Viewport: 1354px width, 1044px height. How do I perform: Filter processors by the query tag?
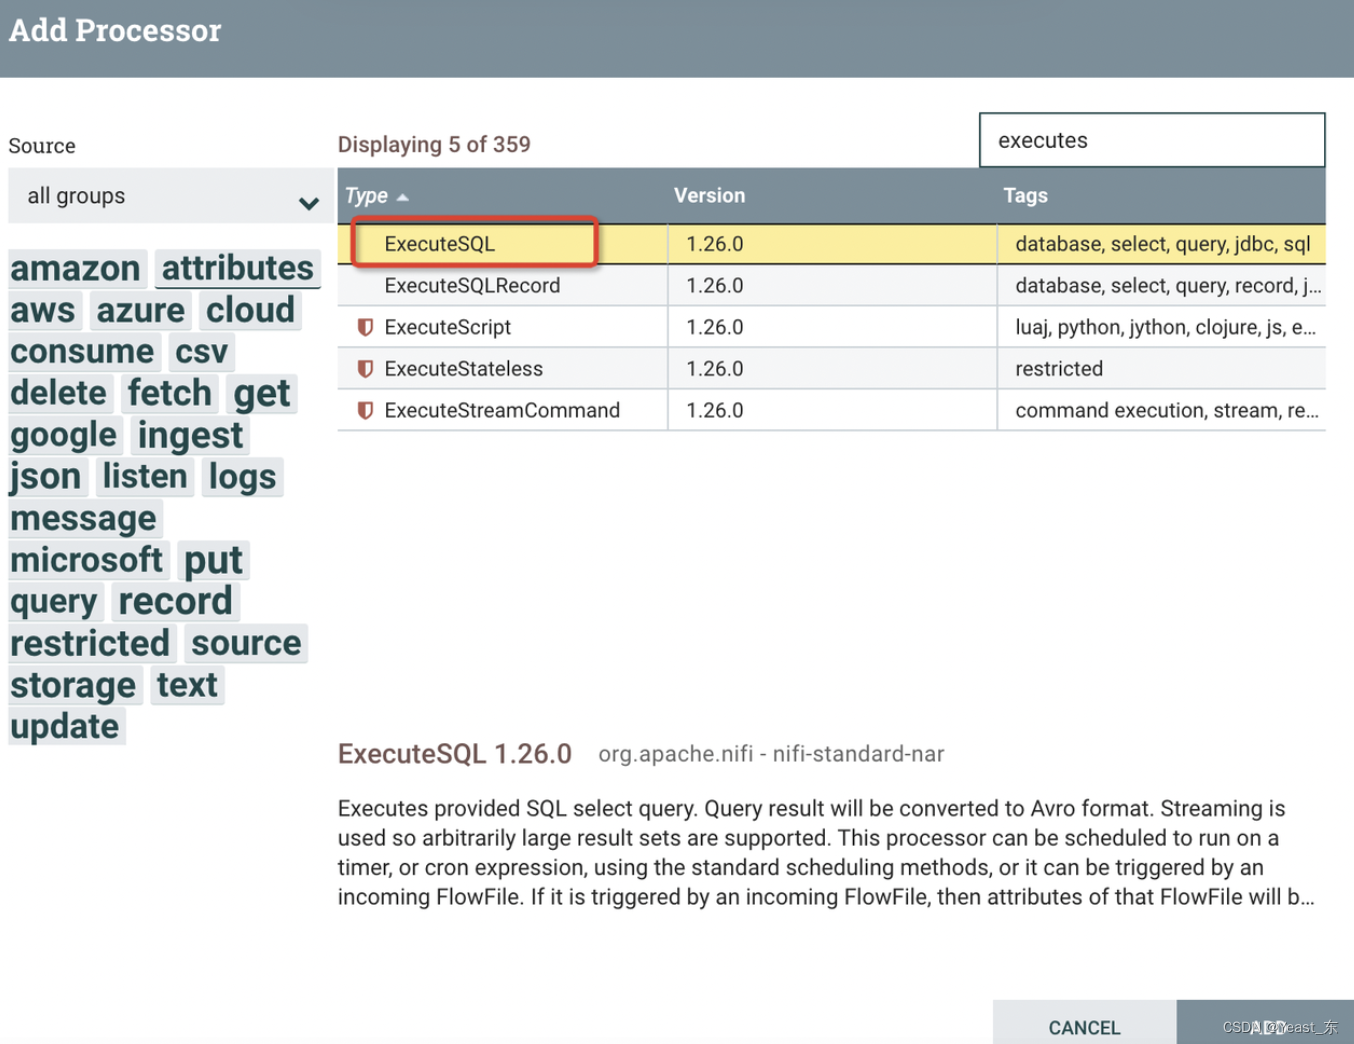54,602
